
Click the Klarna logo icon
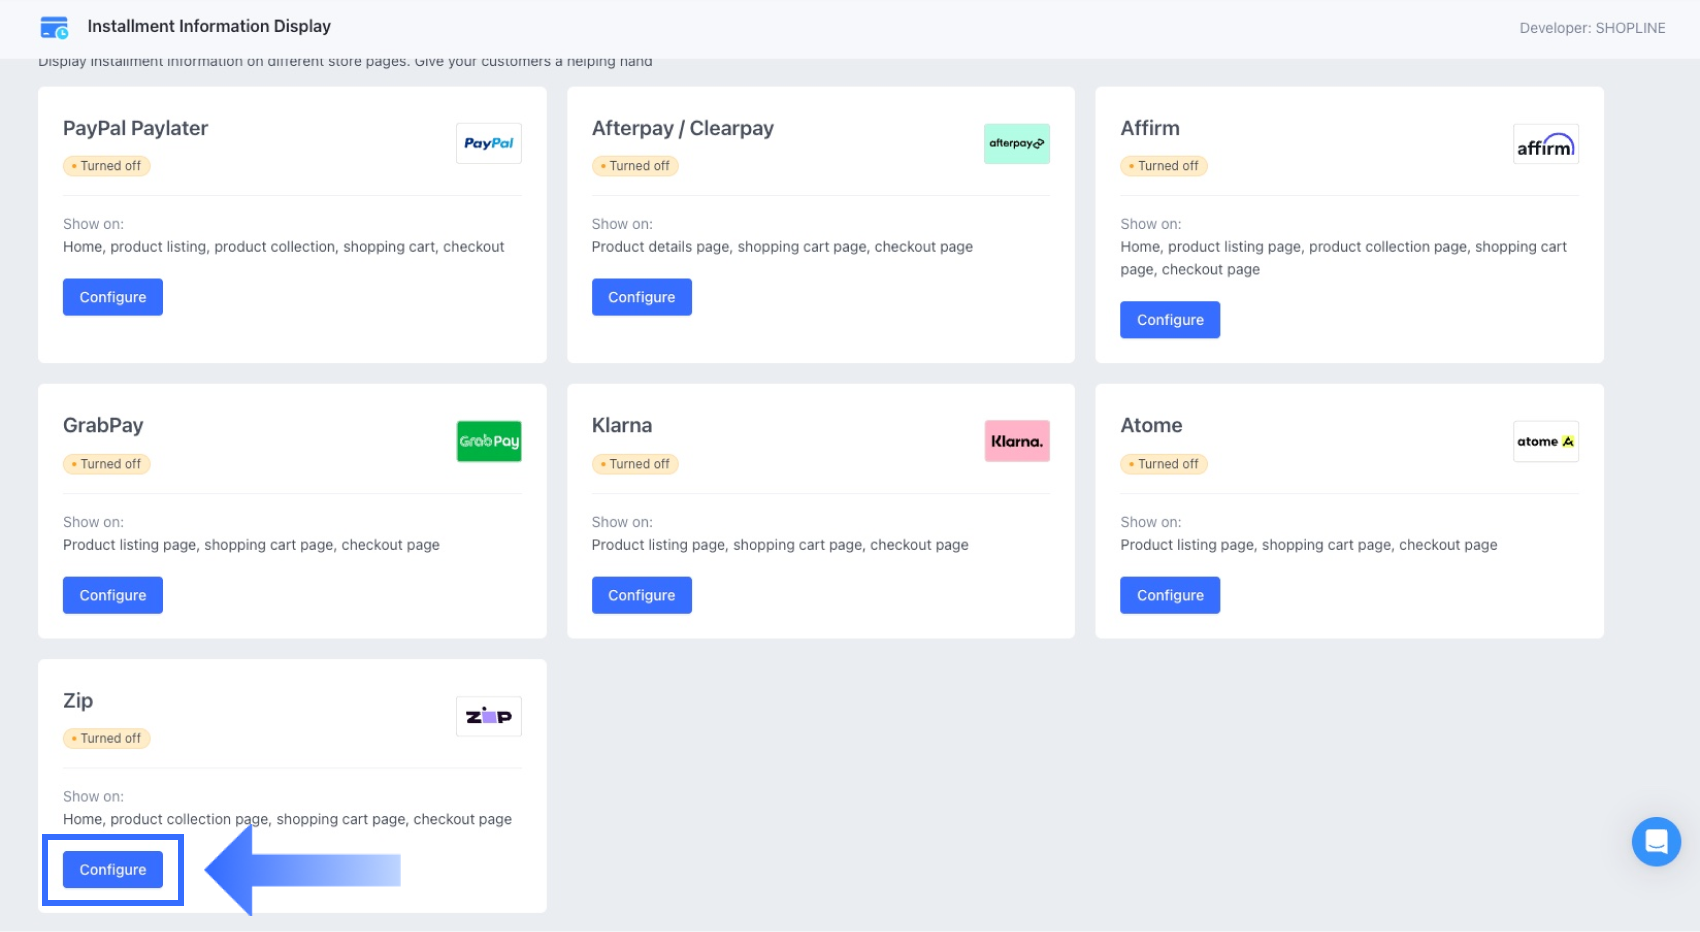coord(1016,441)
